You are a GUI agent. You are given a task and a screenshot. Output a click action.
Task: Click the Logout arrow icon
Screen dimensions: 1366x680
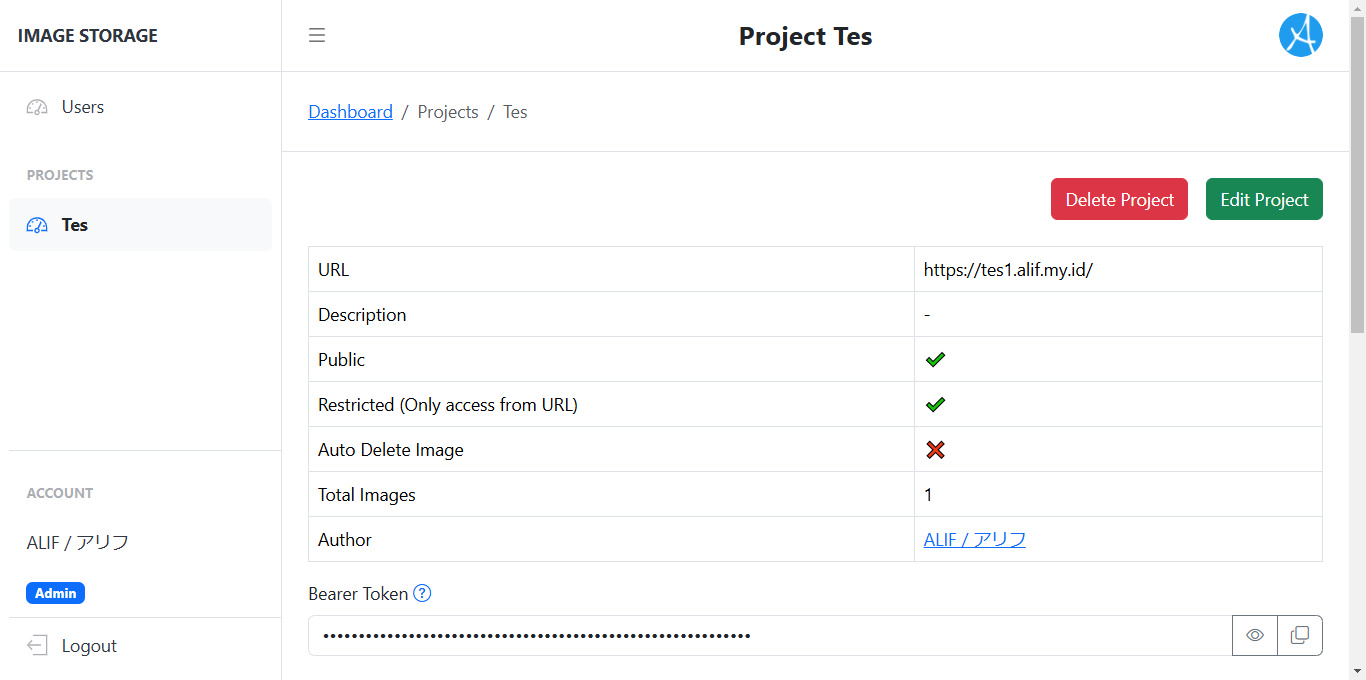pos(37,646)
